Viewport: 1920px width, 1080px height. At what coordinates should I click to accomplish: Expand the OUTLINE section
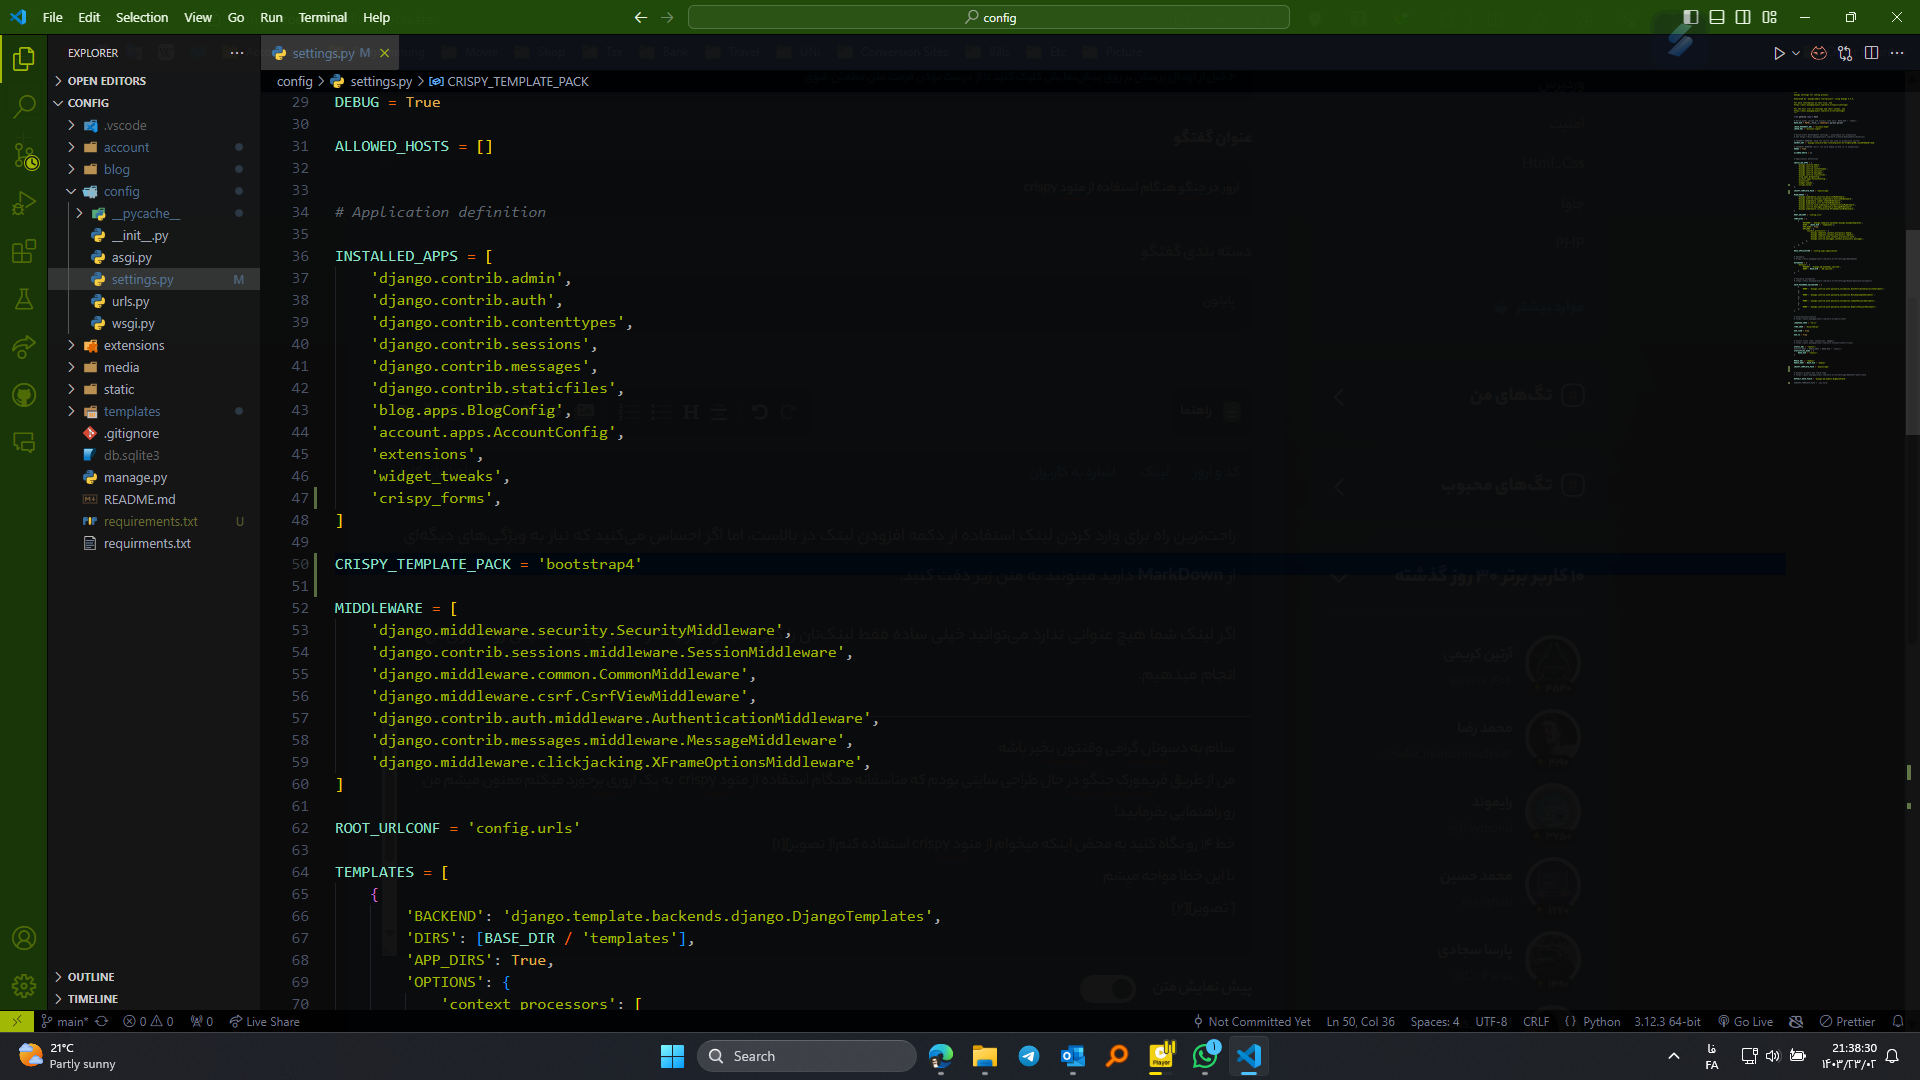(x=154, y=977)
